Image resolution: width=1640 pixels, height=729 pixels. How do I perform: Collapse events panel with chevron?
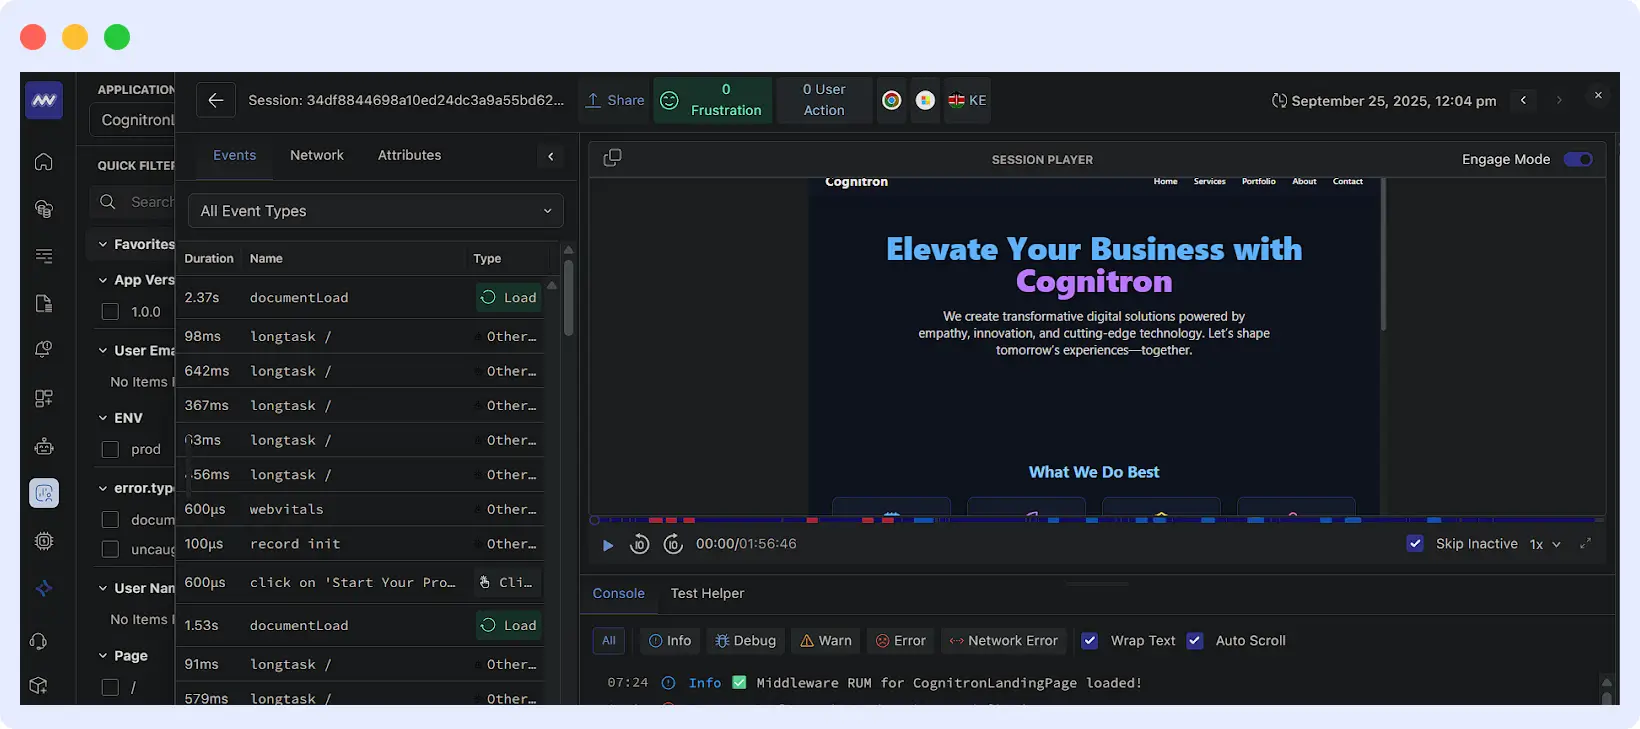click(x=551, y=156)
